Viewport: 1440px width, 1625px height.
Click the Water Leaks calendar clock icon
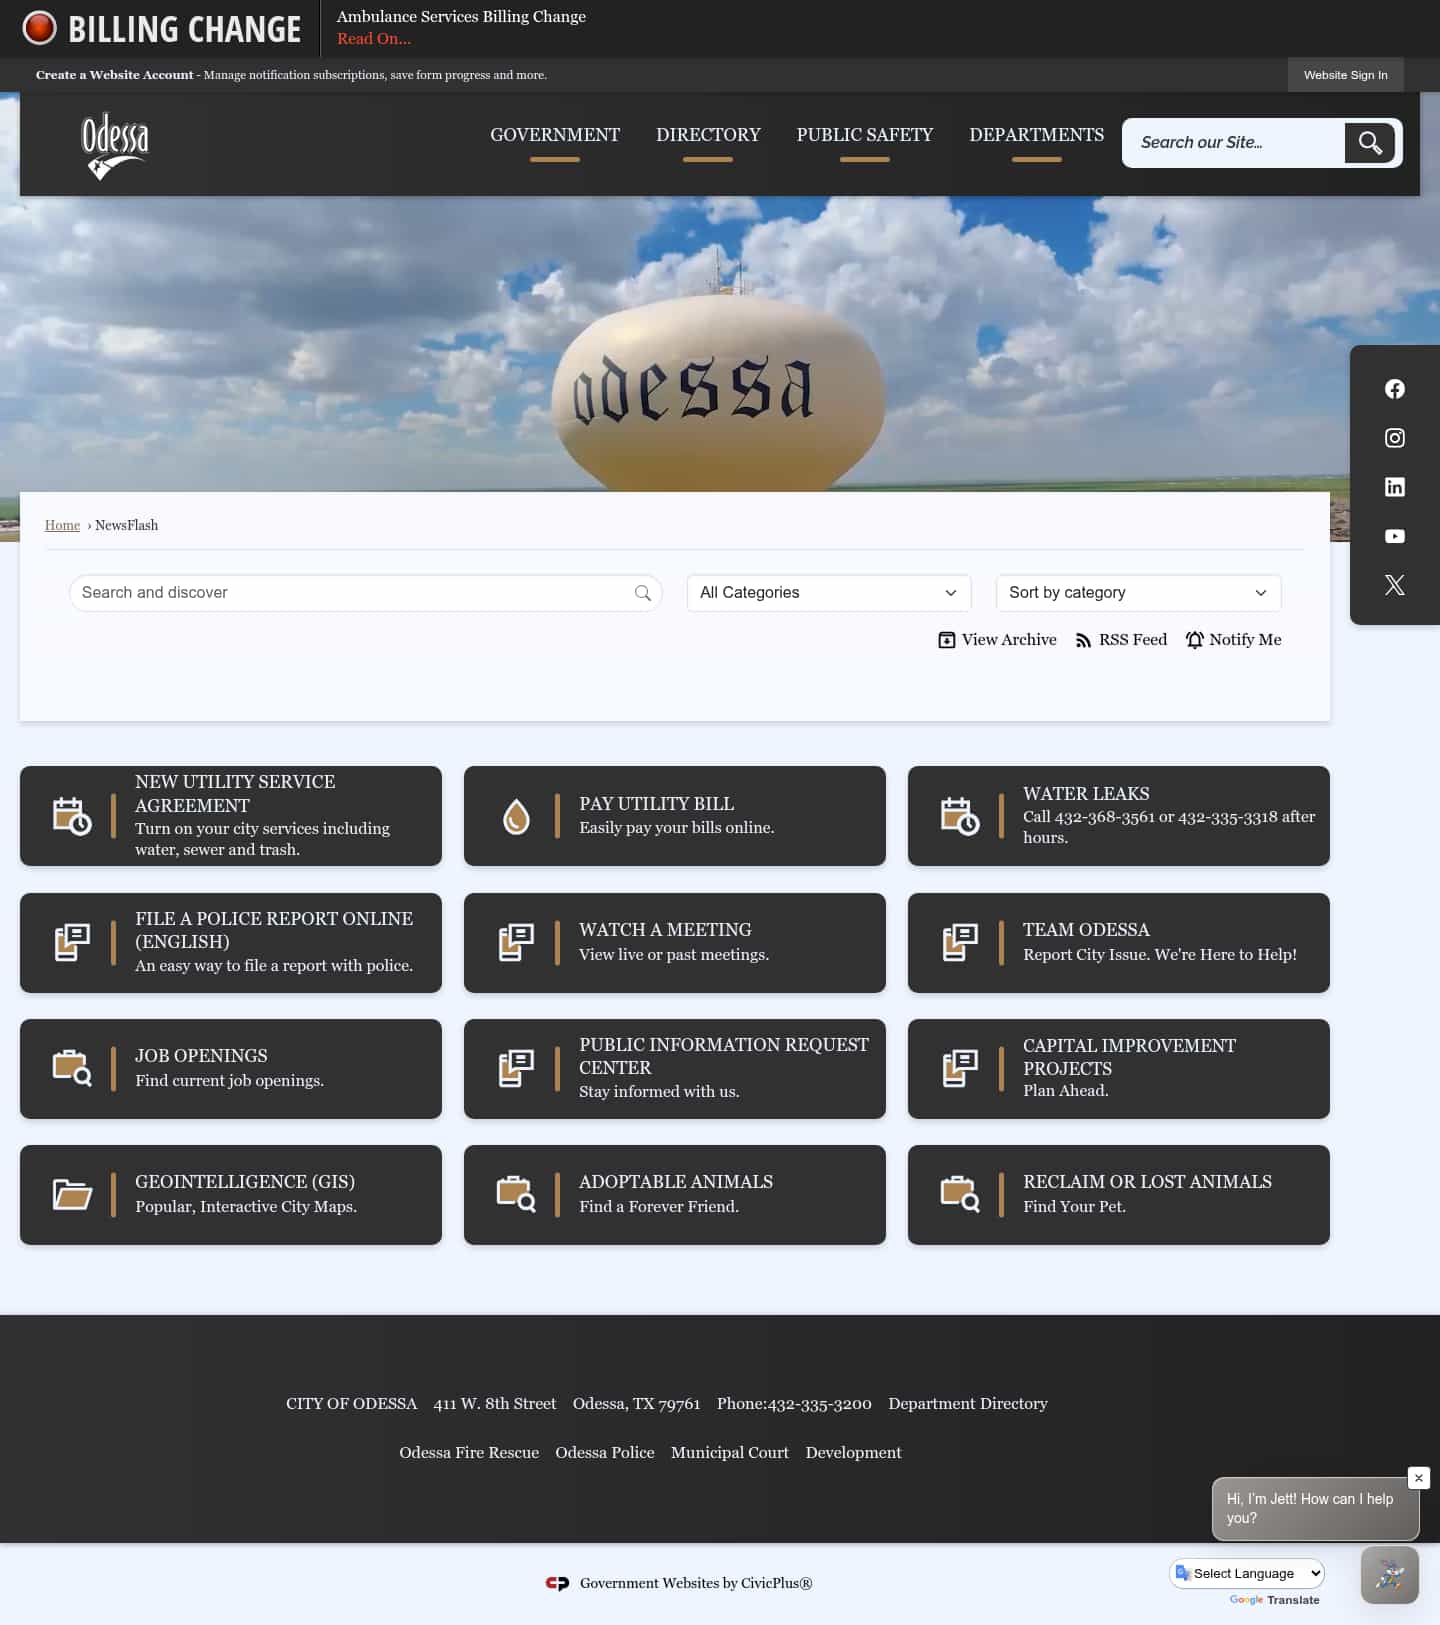960,816
